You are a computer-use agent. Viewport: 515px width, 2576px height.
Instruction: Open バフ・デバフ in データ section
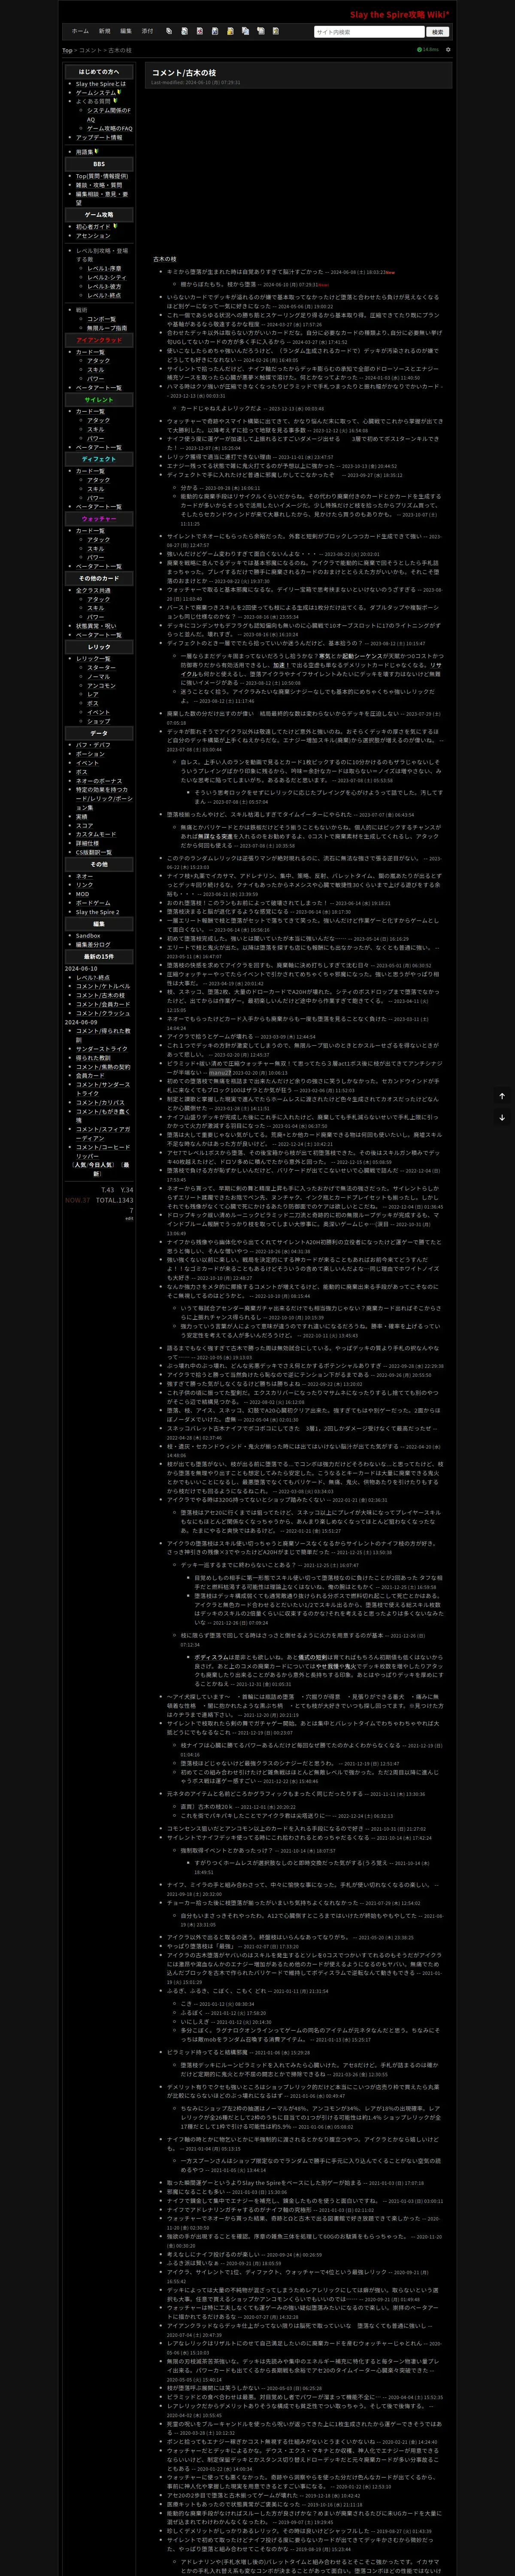point(93,745)
